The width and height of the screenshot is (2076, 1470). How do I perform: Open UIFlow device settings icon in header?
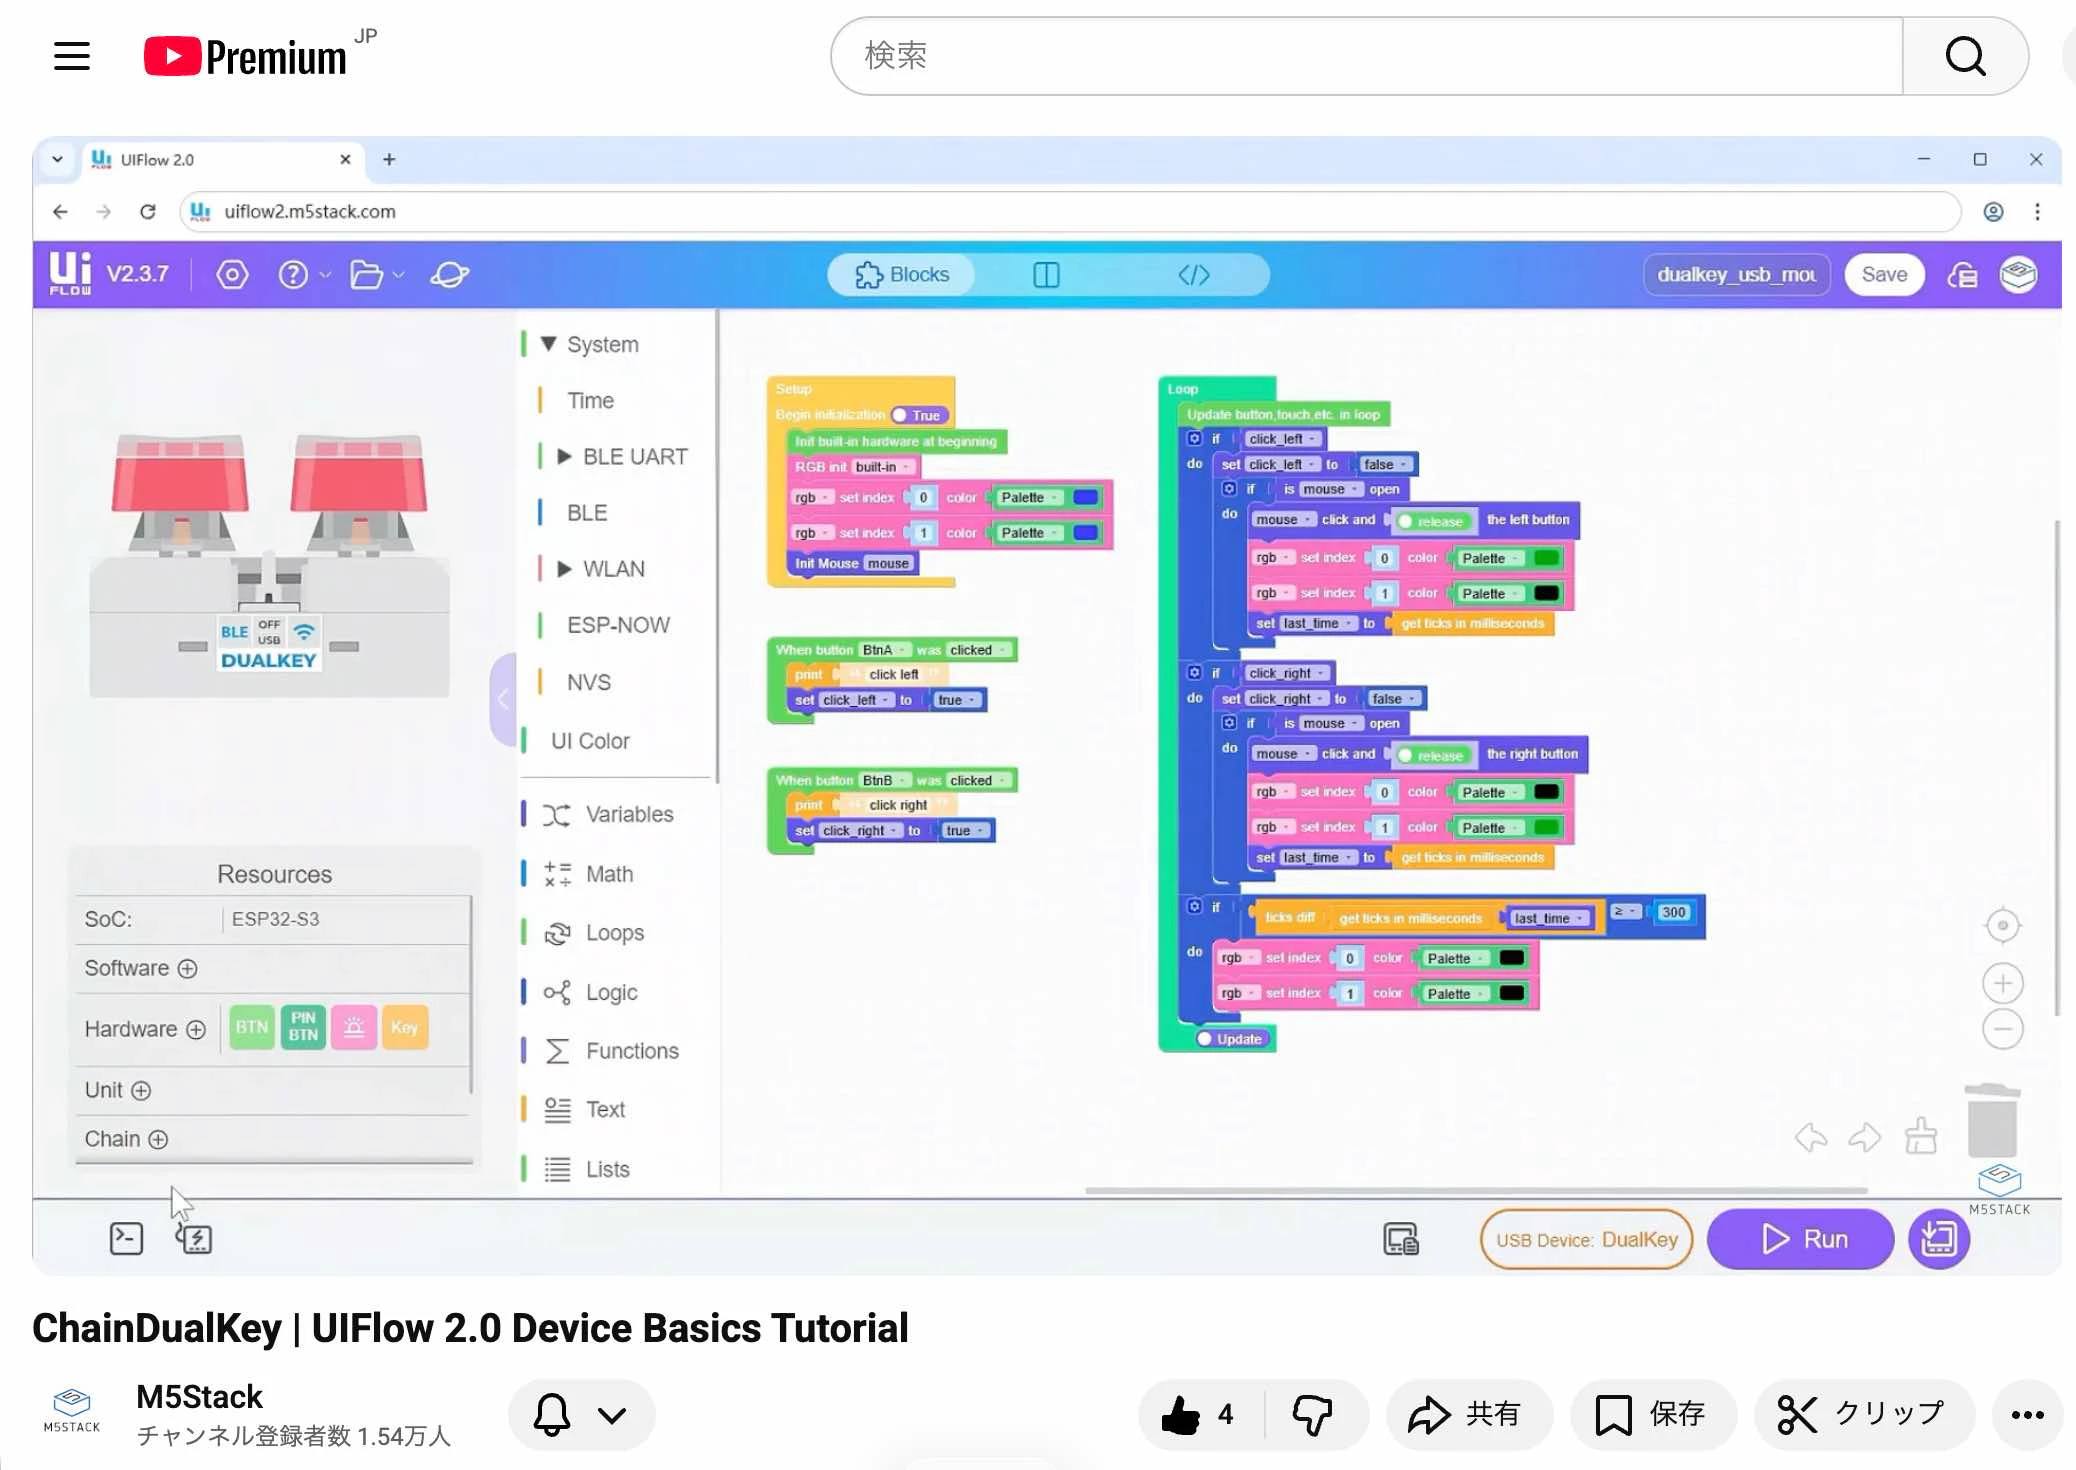[232, 274]
